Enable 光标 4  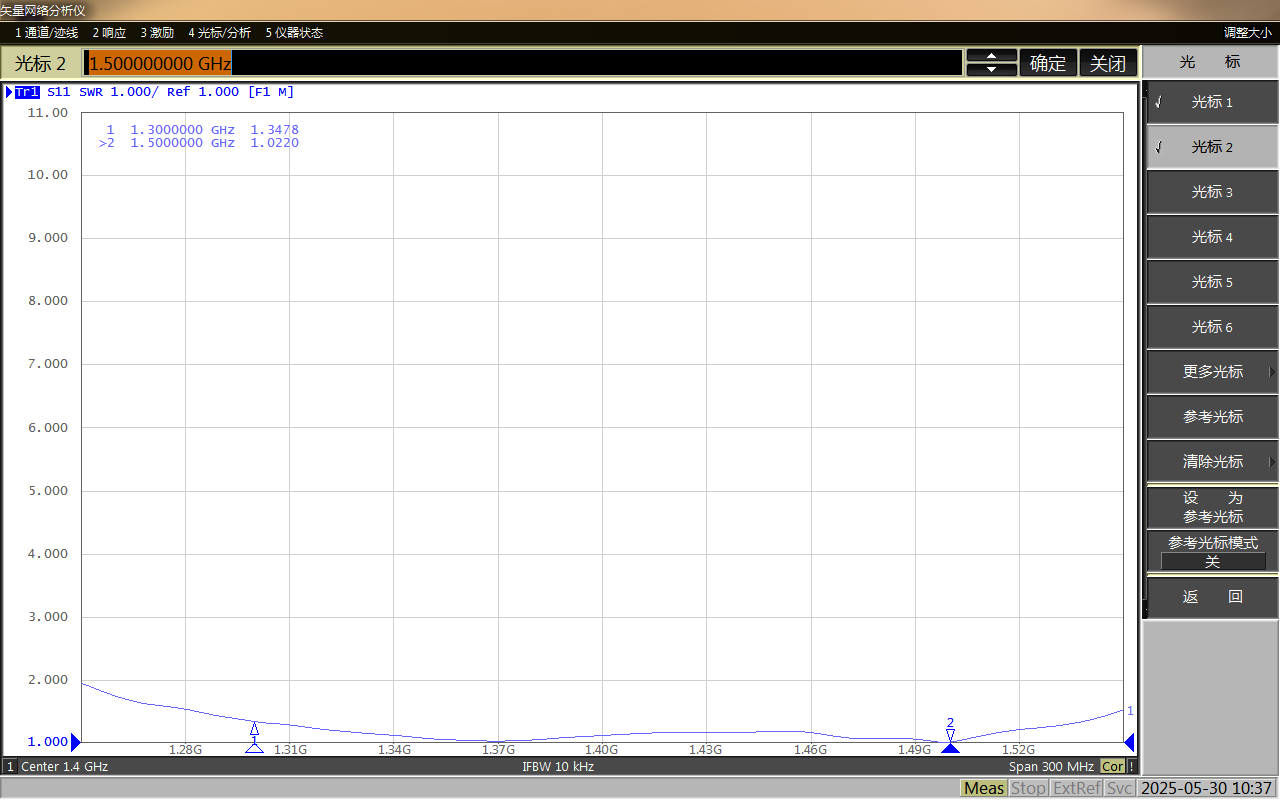click(1212, 237)
